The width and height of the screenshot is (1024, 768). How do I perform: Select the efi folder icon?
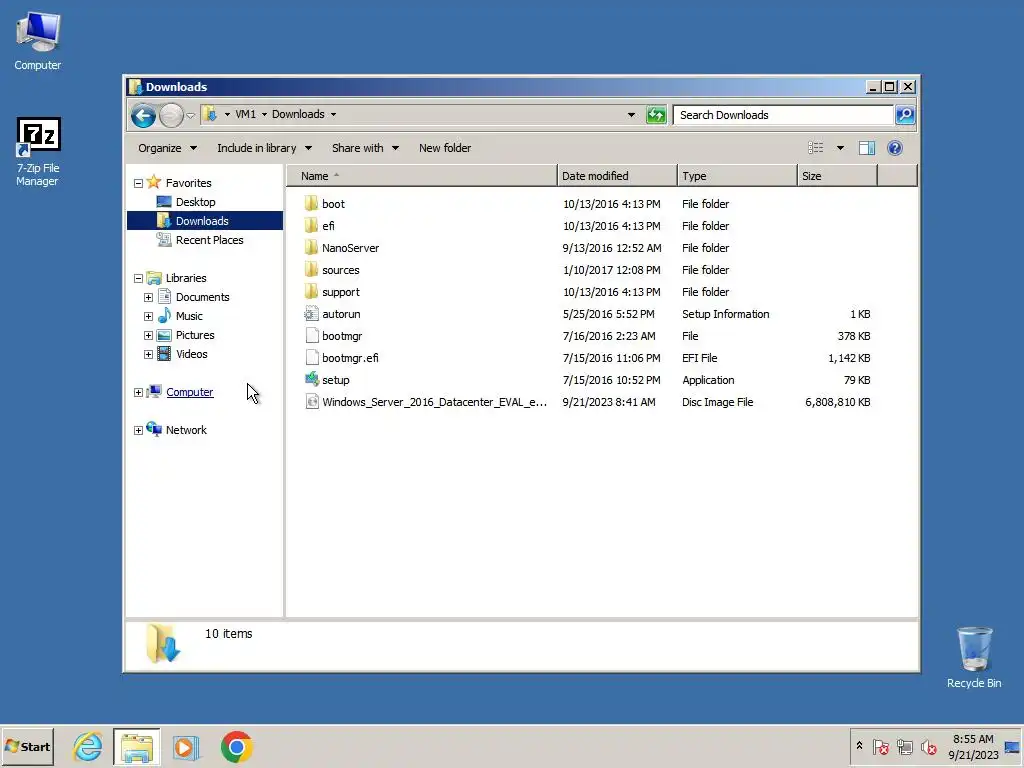click(312, 226)
